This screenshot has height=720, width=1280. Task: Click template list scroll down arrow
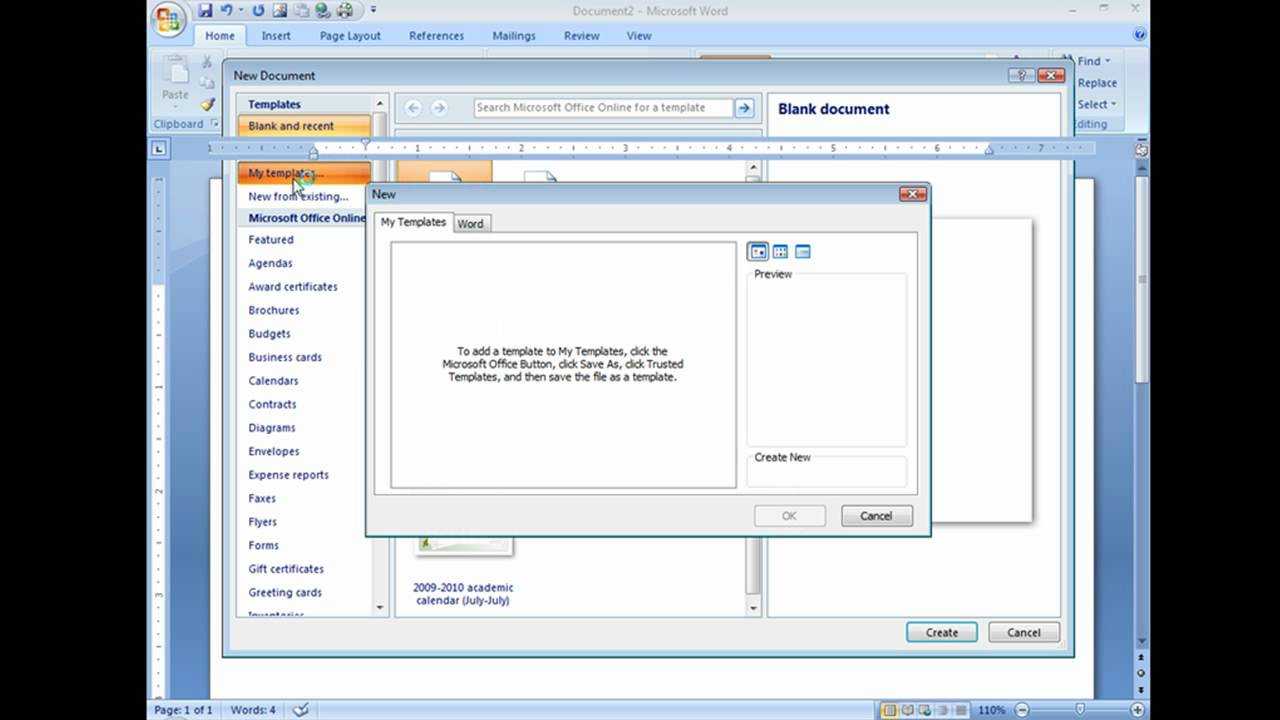point(379,607)
